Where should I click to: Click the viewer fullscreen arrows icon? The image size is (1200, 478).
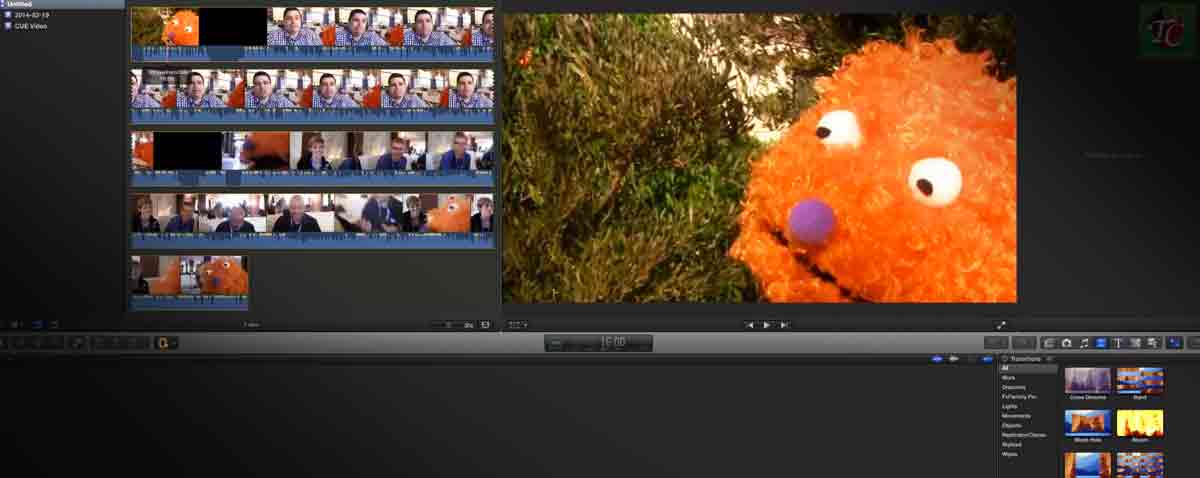coord(1001,325)
